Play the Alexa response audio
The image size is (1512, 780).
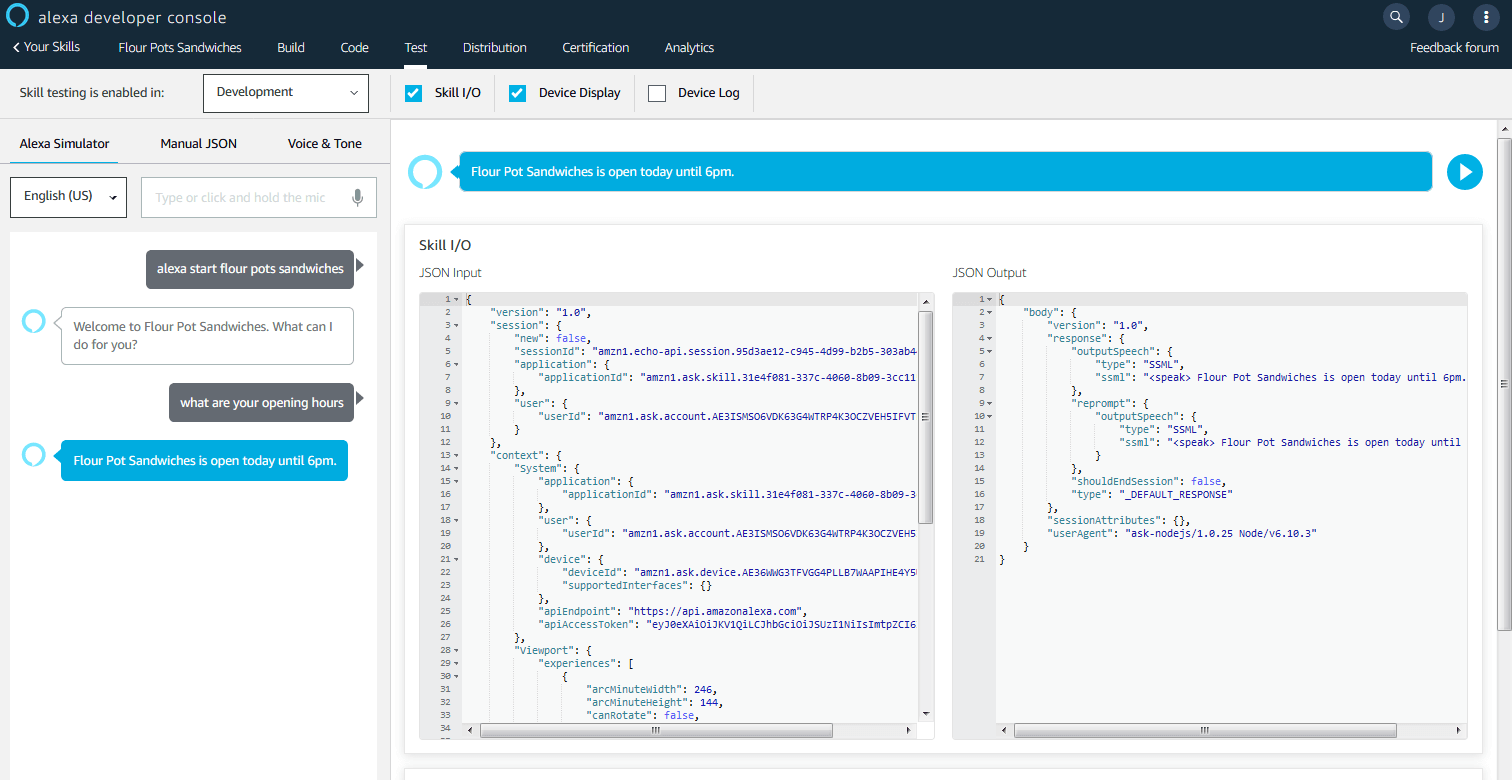[x=1464, y=172]
